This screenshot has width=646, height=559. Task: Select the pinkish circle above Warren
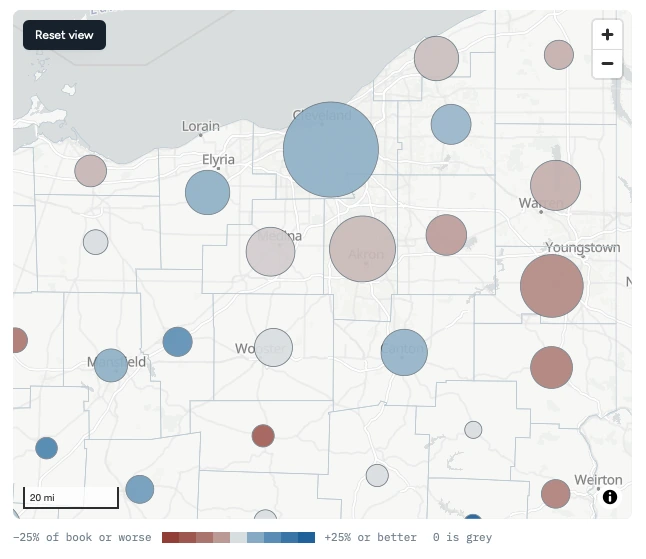pyautogui.click(x=555, y=185)
